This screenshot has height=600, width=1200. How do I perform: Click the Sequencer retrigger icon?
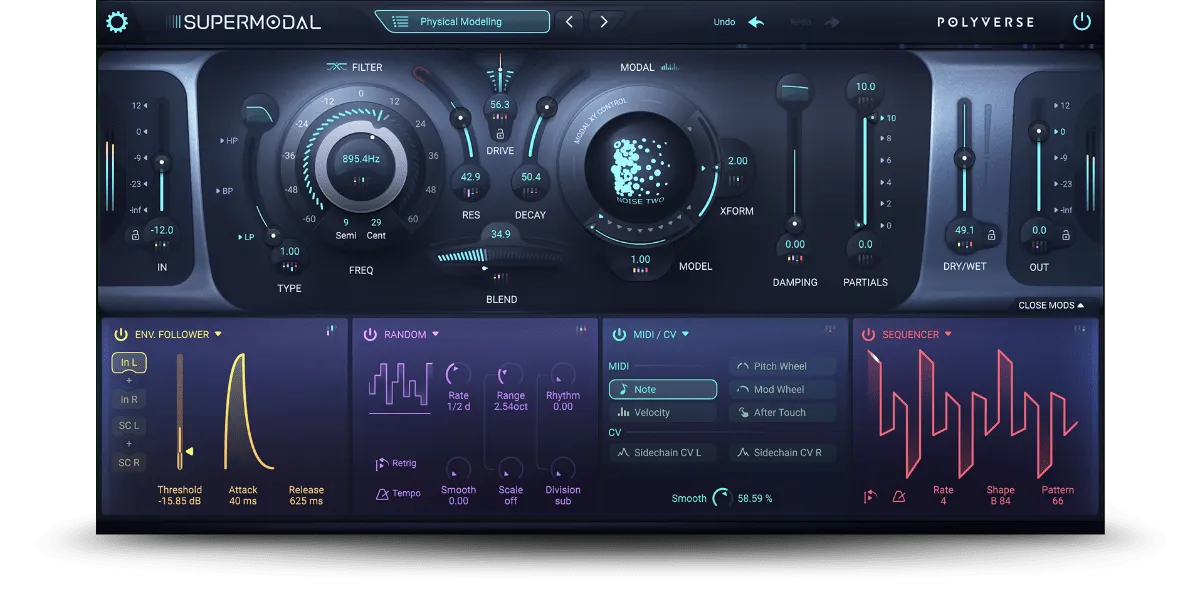pos(870,496)
